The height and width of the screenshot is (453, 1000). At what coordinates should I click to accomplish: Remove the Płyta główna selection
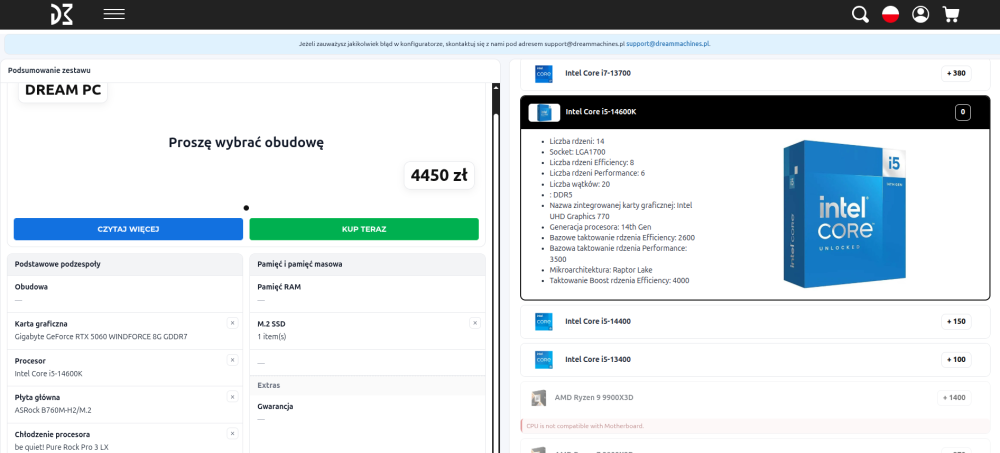pyautogui.click(x=232, y=397)
